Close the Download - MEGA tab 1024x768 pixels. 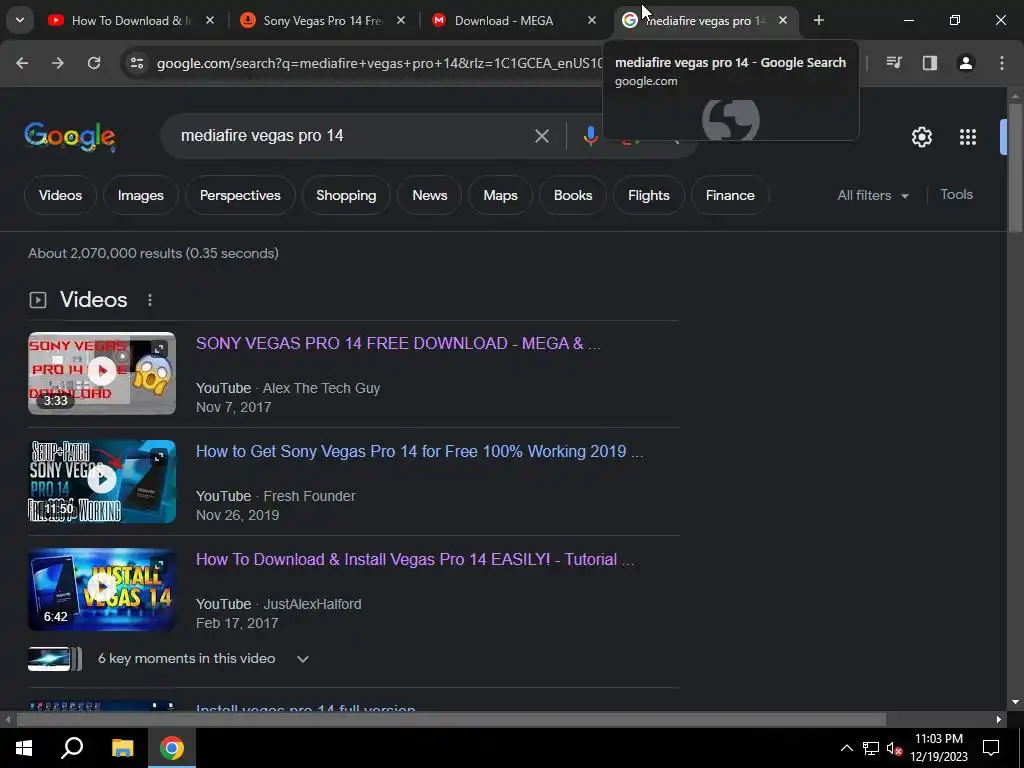592,21
